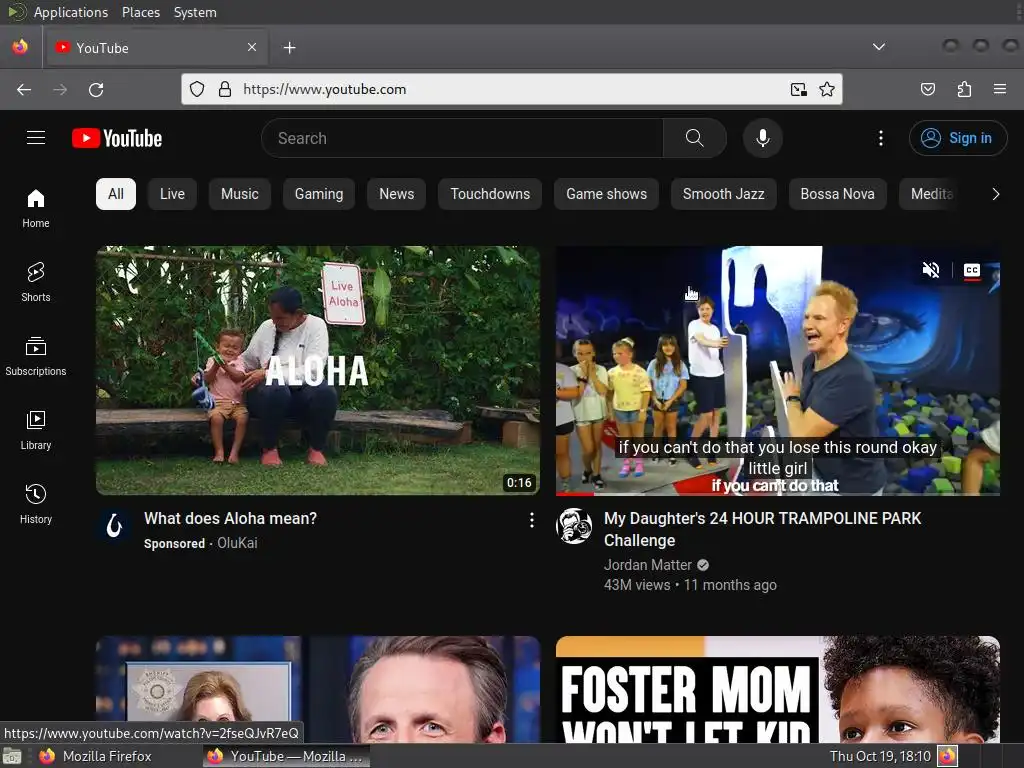Image resolution: width=1024 pixels, height=768 pixels.
Task: Switch to Mozilla Firefox taskbar window
Action: [98, 756]
